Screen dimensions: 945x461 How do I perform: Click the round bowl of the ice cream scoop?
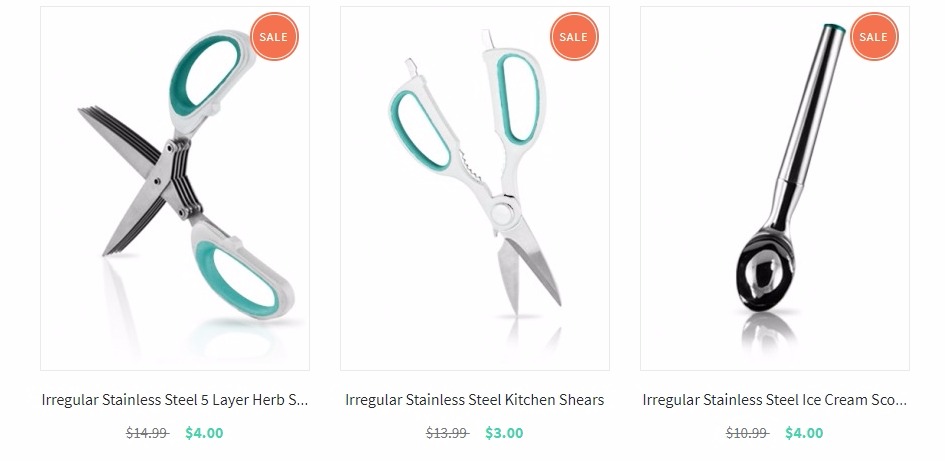[765, 271]
